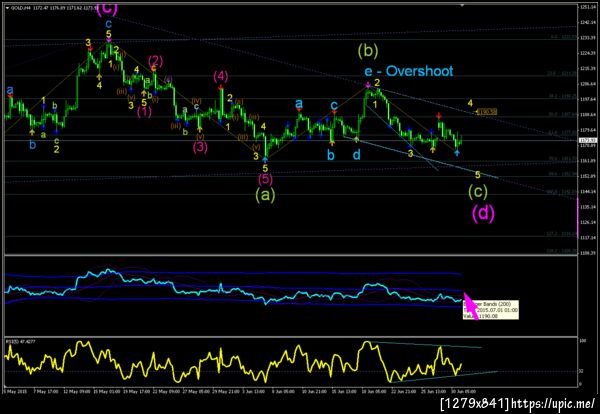Click the 1135.14 price axis value

tap(587, 207)
